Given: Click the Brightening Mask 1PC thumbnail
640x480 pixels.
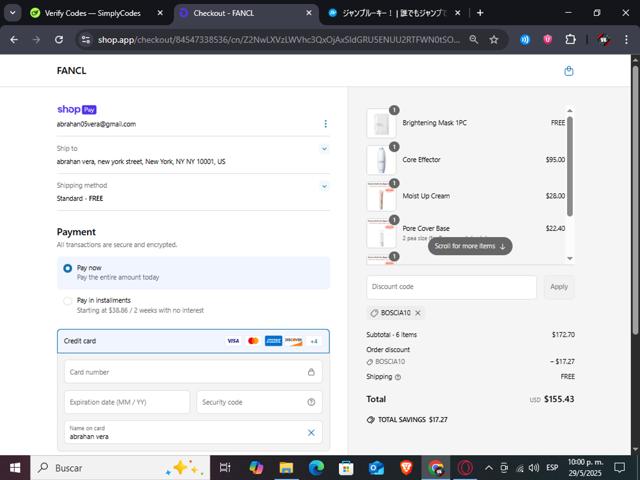Looking at the screenshot, I should (381, 123).
